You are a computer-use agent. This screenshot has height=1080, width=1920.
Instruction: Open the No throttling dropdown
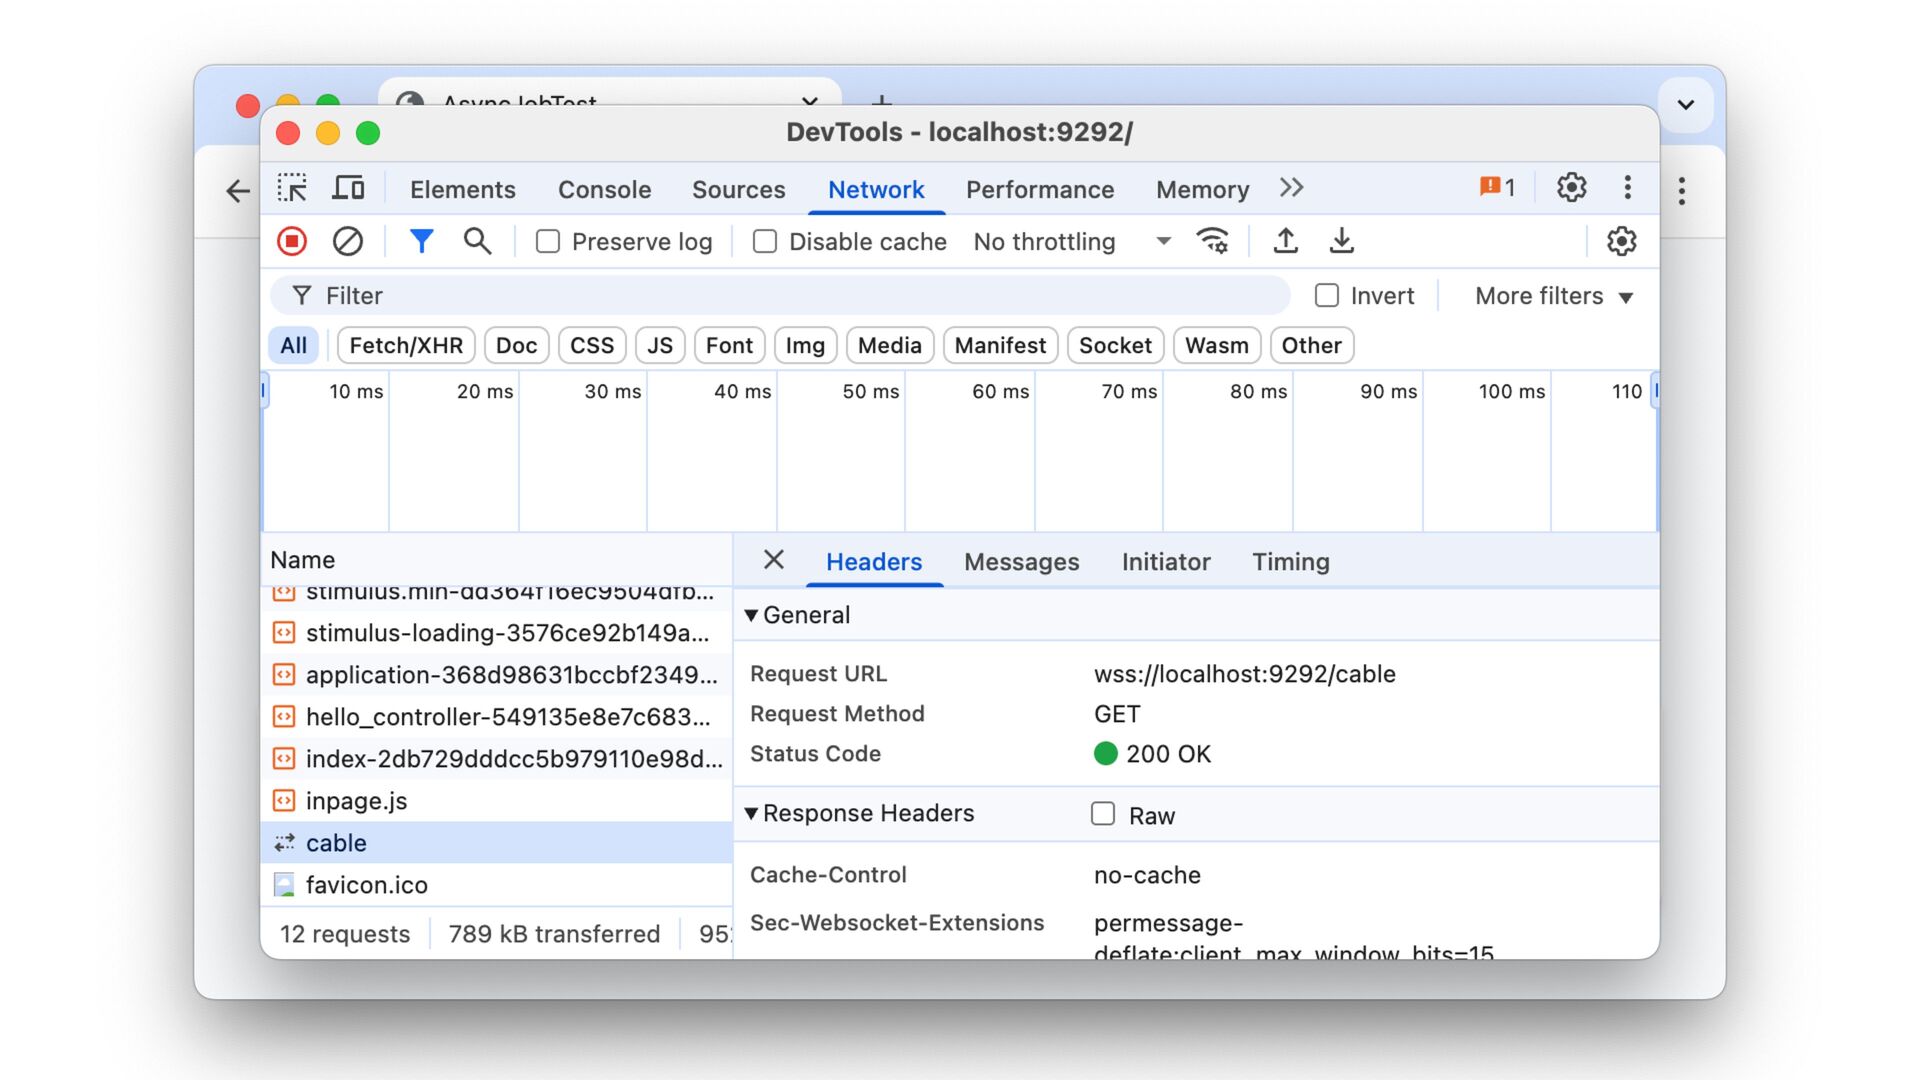pos(1071,241)
